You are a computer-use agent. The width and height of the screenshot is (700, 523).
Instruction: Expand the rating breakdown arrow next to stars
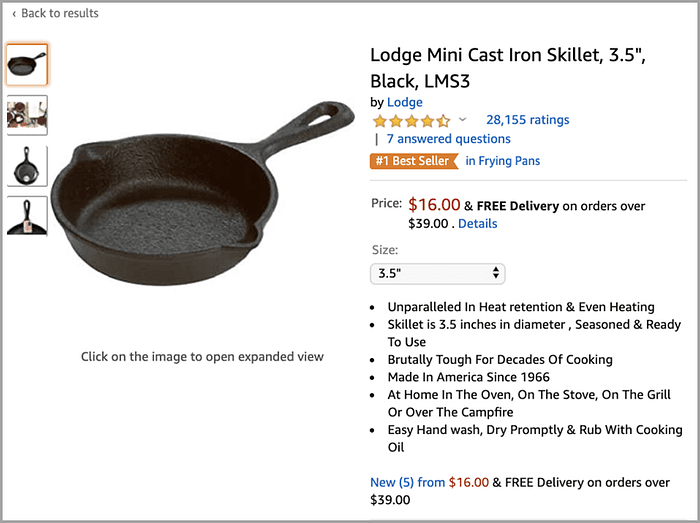(462, 120)
